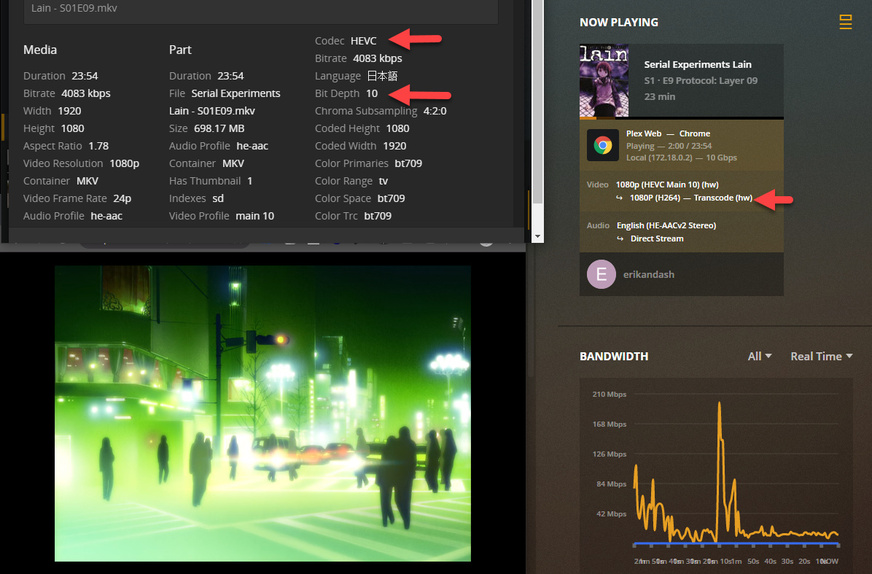Click the 23 min duration text
Image resolution: width=872 pixels, height=574 pixels.
(x=660, y=96)
